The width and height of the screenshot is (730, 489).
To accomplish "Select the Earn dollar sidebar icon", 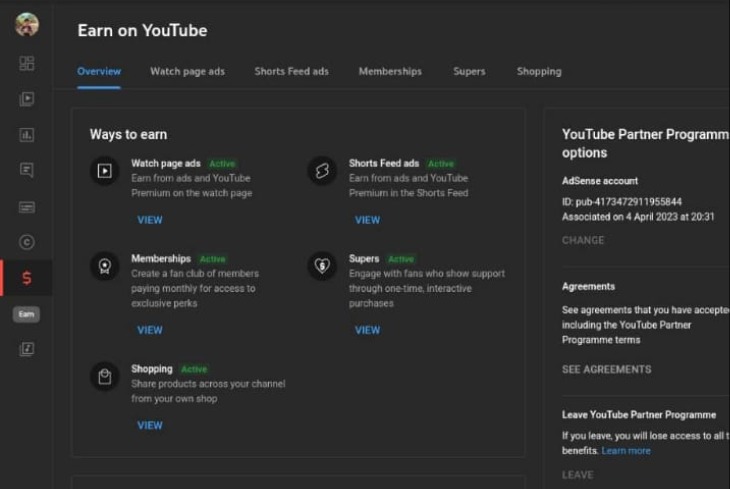I will (x=27, y=278).
